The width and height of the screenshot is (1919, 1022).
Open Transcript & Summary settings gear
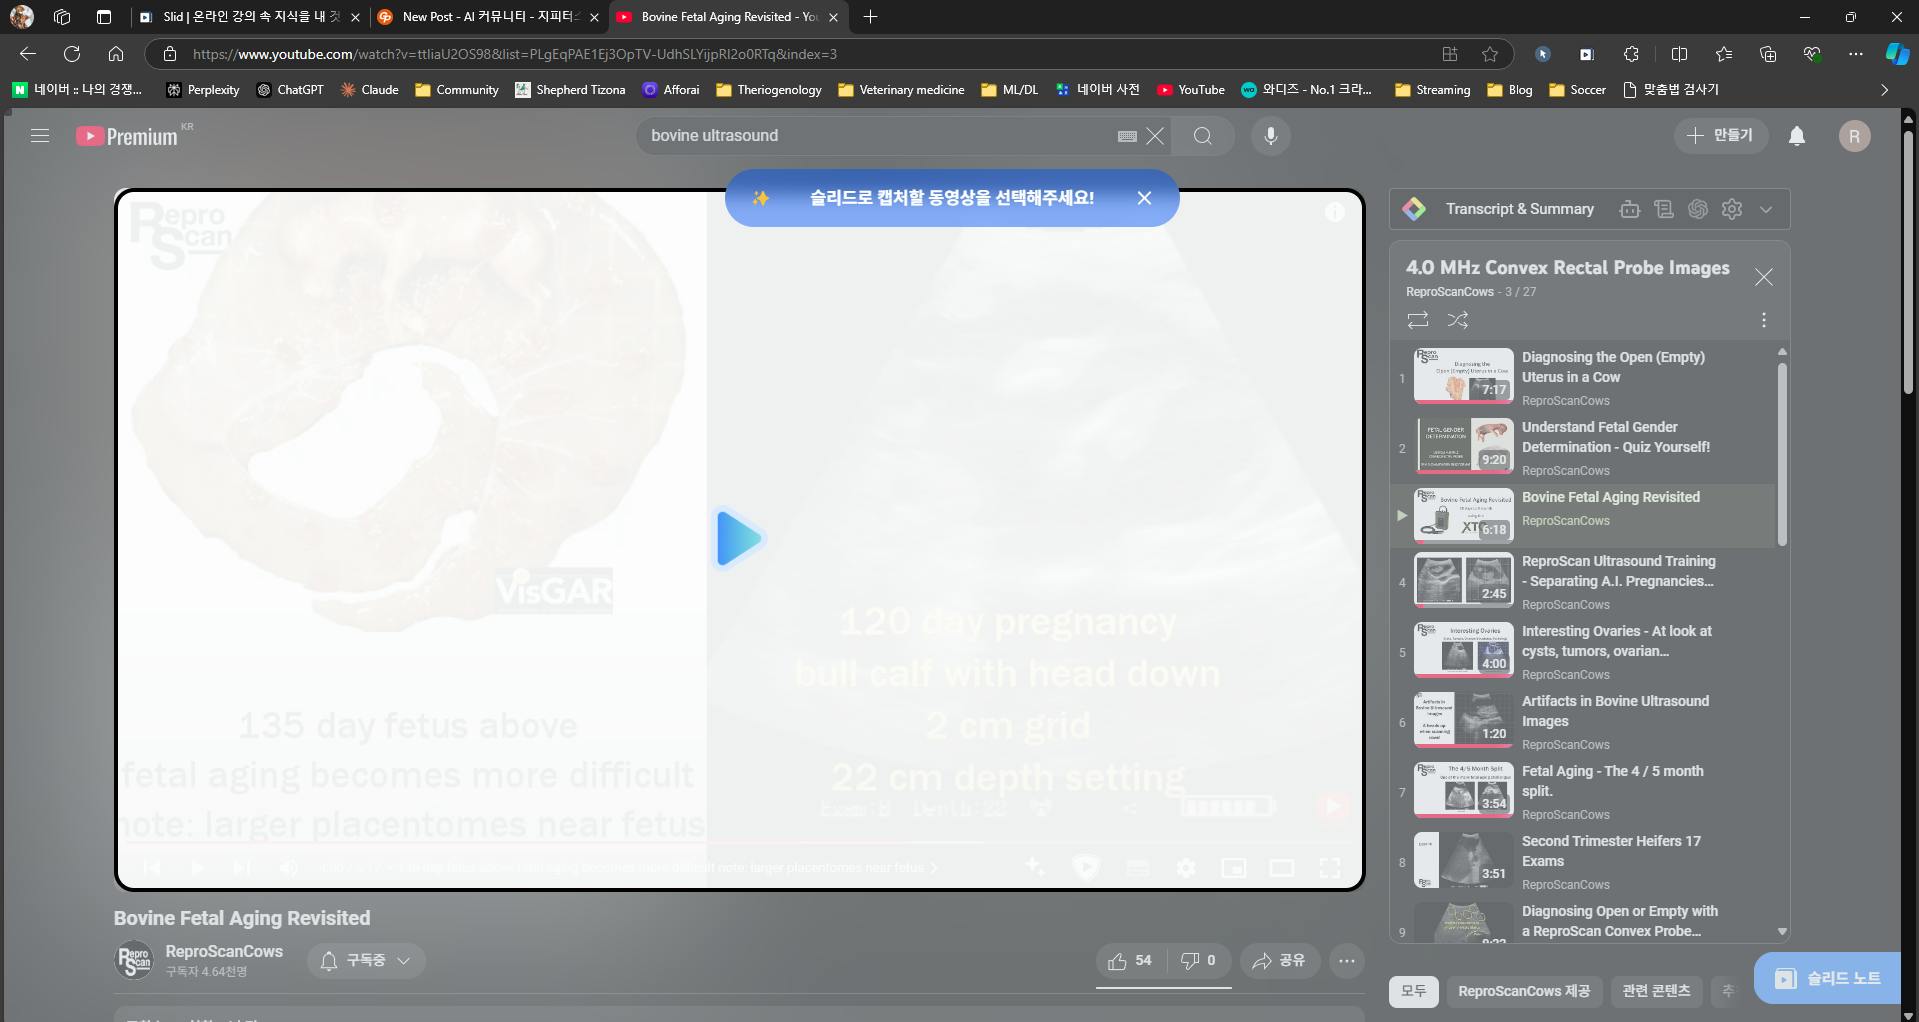tap(1732, 209)
